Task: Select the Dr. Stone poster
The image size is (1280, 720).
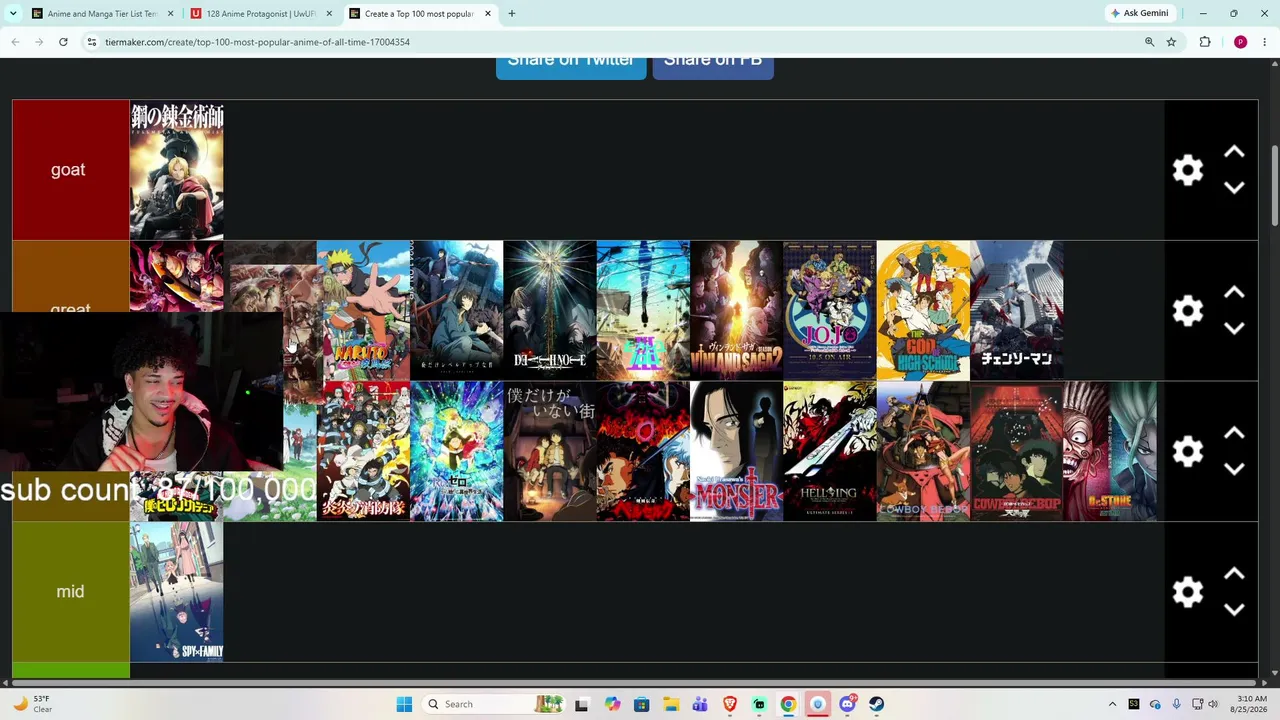Action: [1110, 452]
